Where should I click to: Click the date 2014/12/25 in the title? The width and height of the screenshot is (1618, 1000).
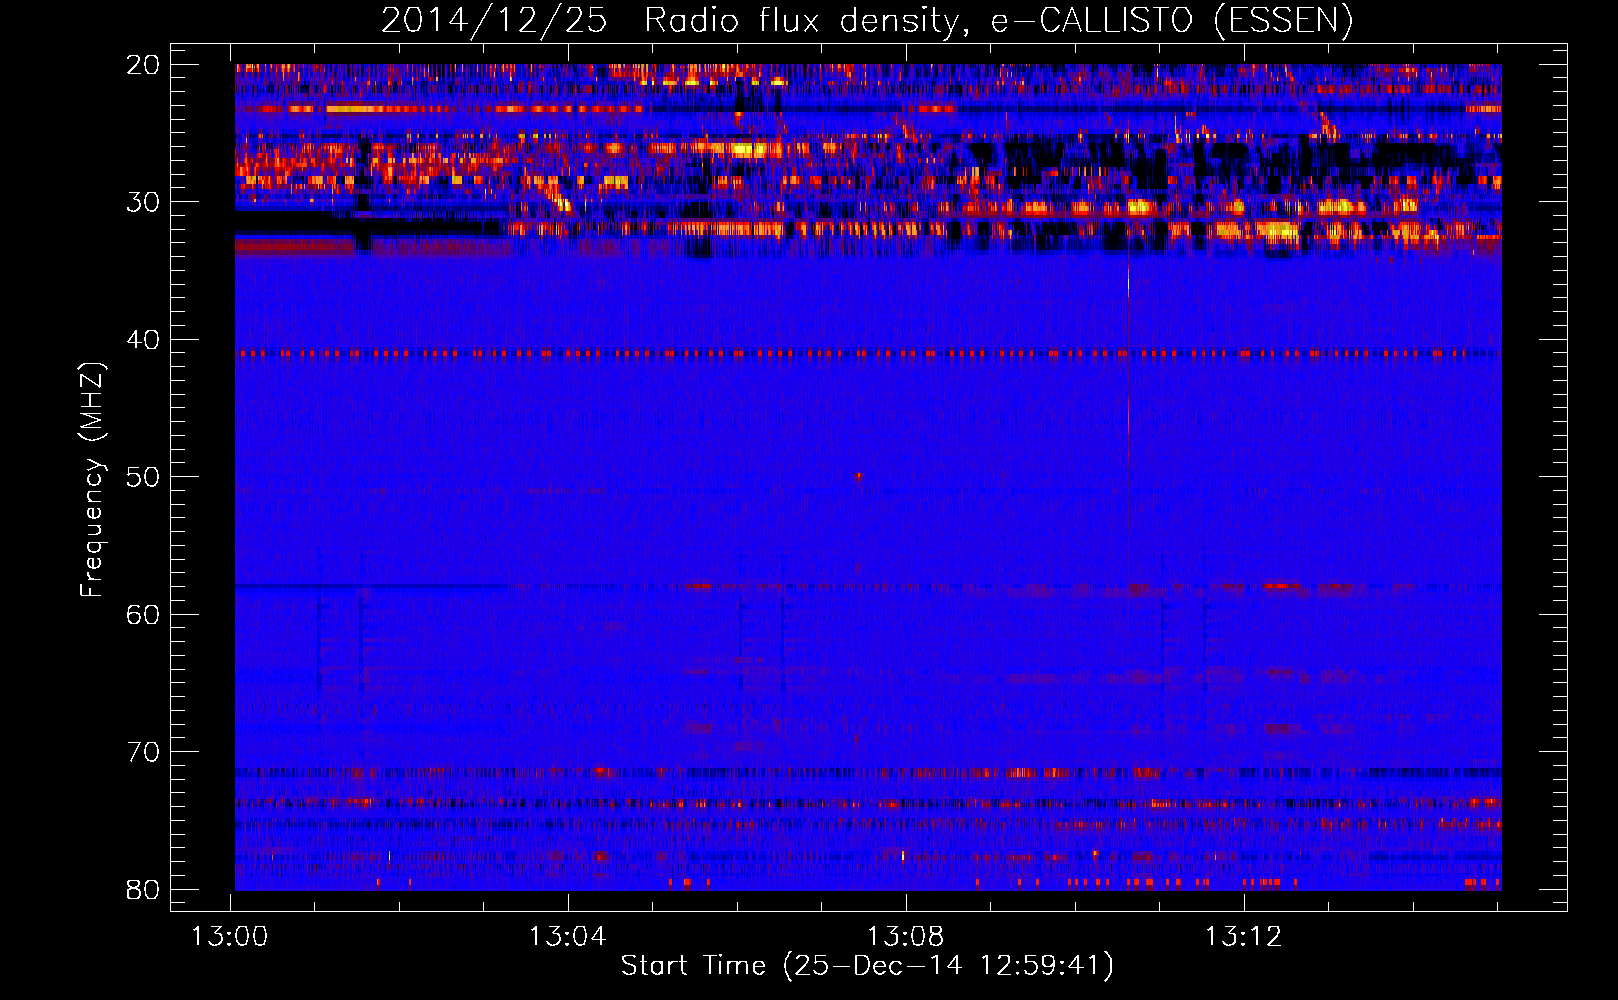click(494, 21)
